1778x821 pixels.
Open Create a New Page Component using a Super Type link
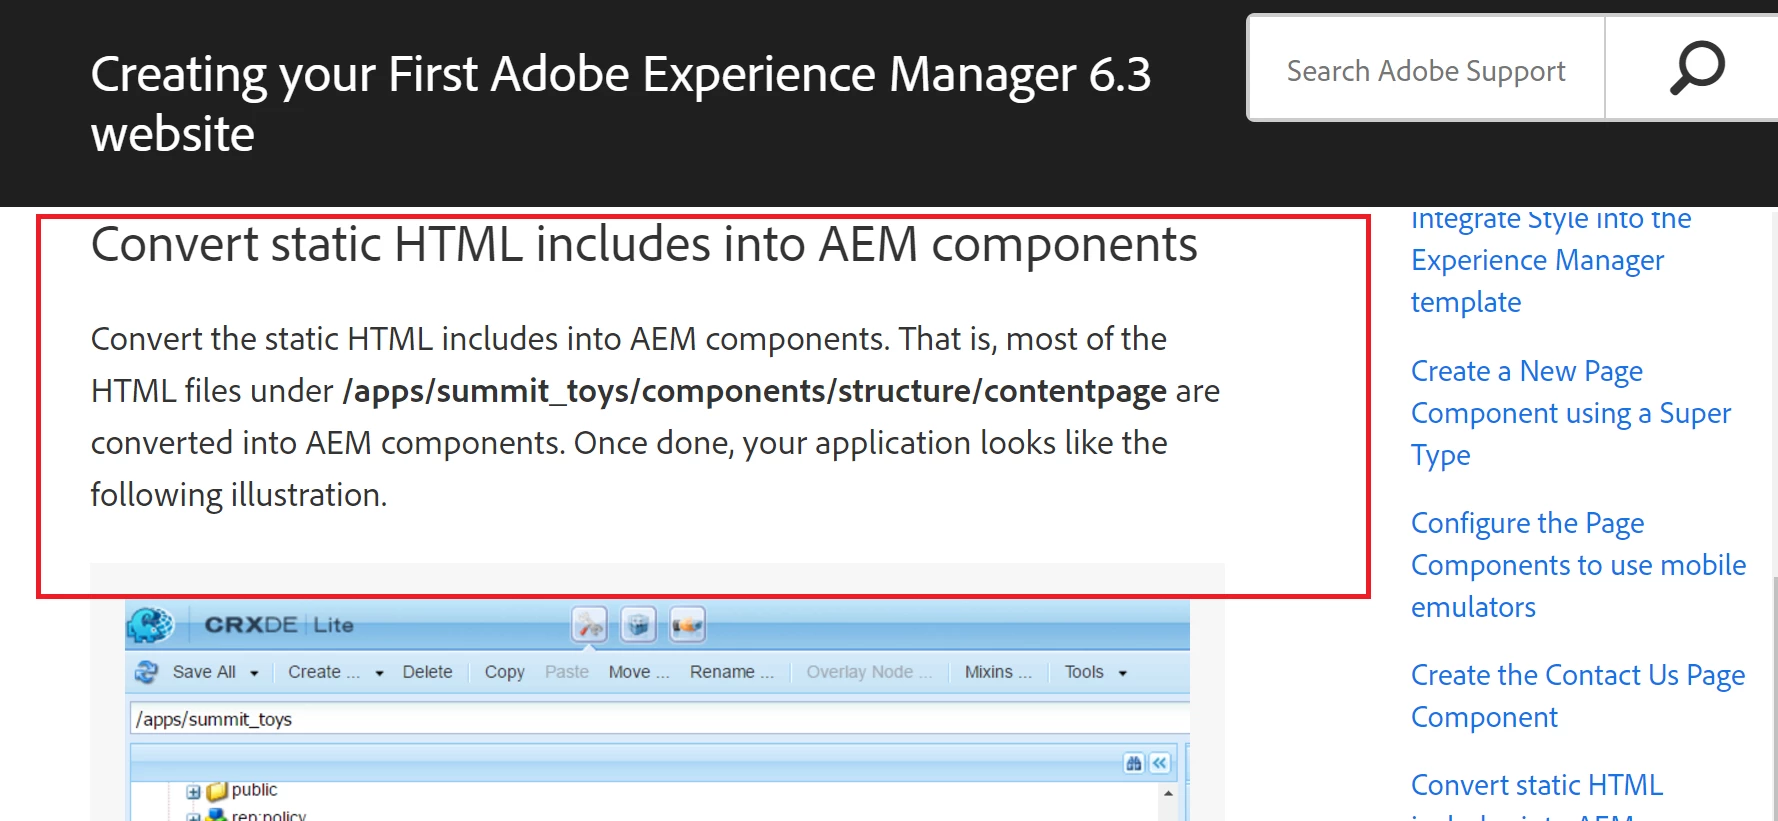point(1570,413)
